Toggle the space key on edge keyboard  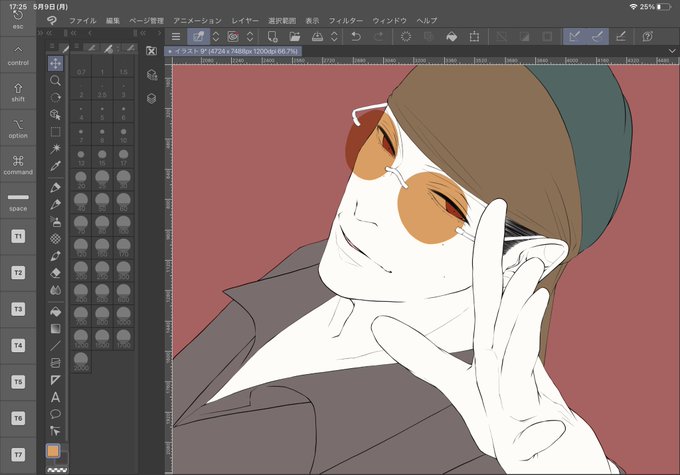coord(18,201)
